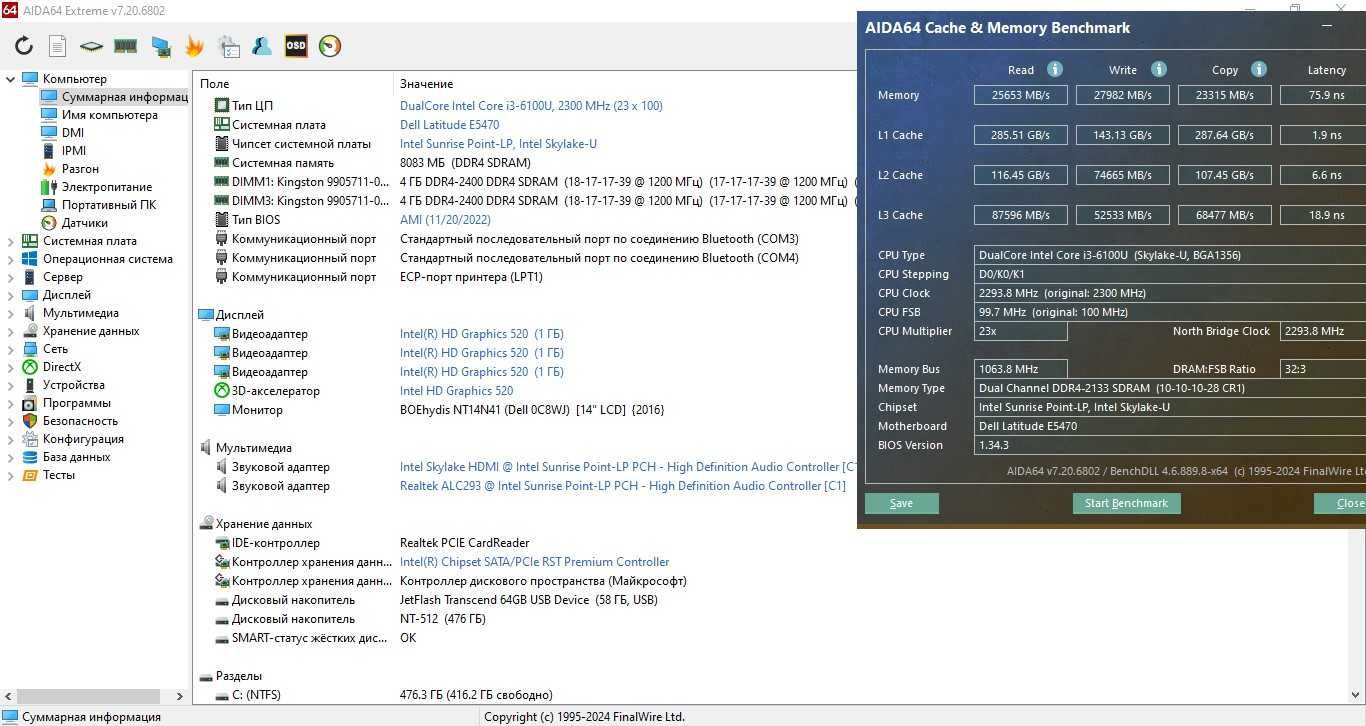Open the GPGPU benchmark toolbar icon

(x=160, y=46)
